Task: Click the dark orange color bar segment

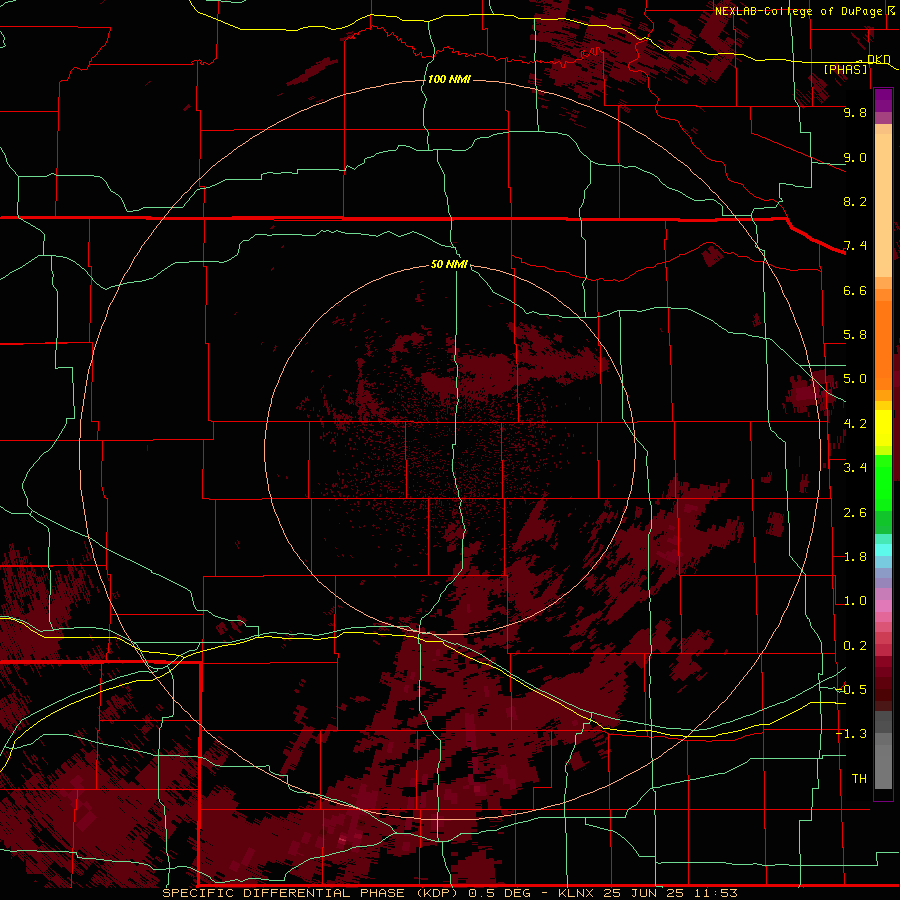Action: pyautogui.click(x=883, y=345)
